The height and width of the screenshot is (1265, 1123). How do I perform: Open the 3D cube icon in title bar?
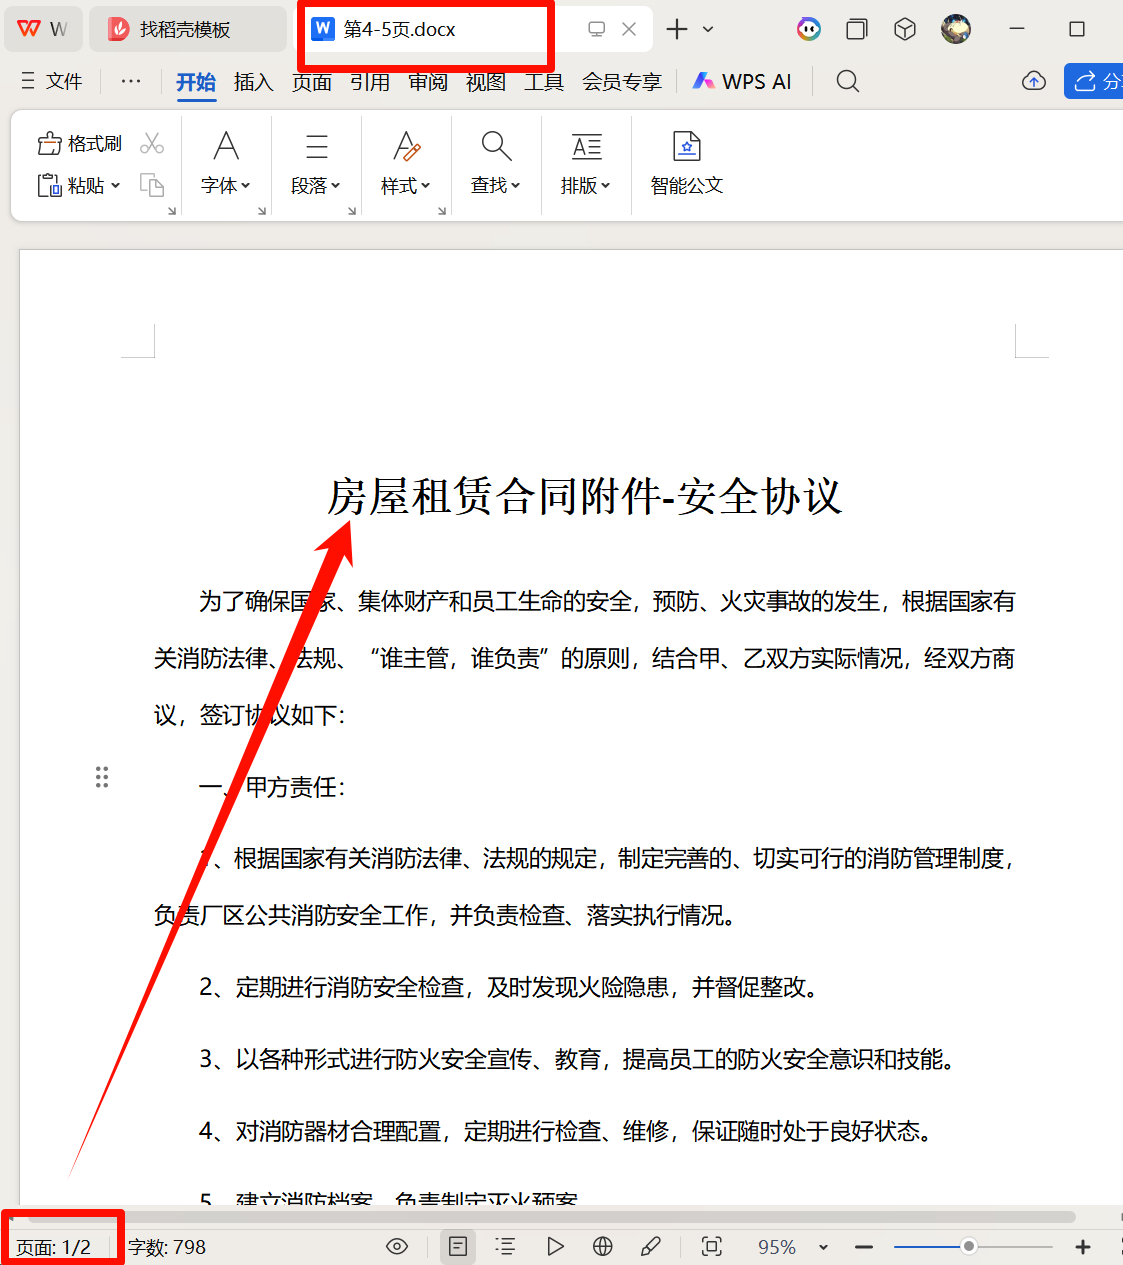pos(905,29)
